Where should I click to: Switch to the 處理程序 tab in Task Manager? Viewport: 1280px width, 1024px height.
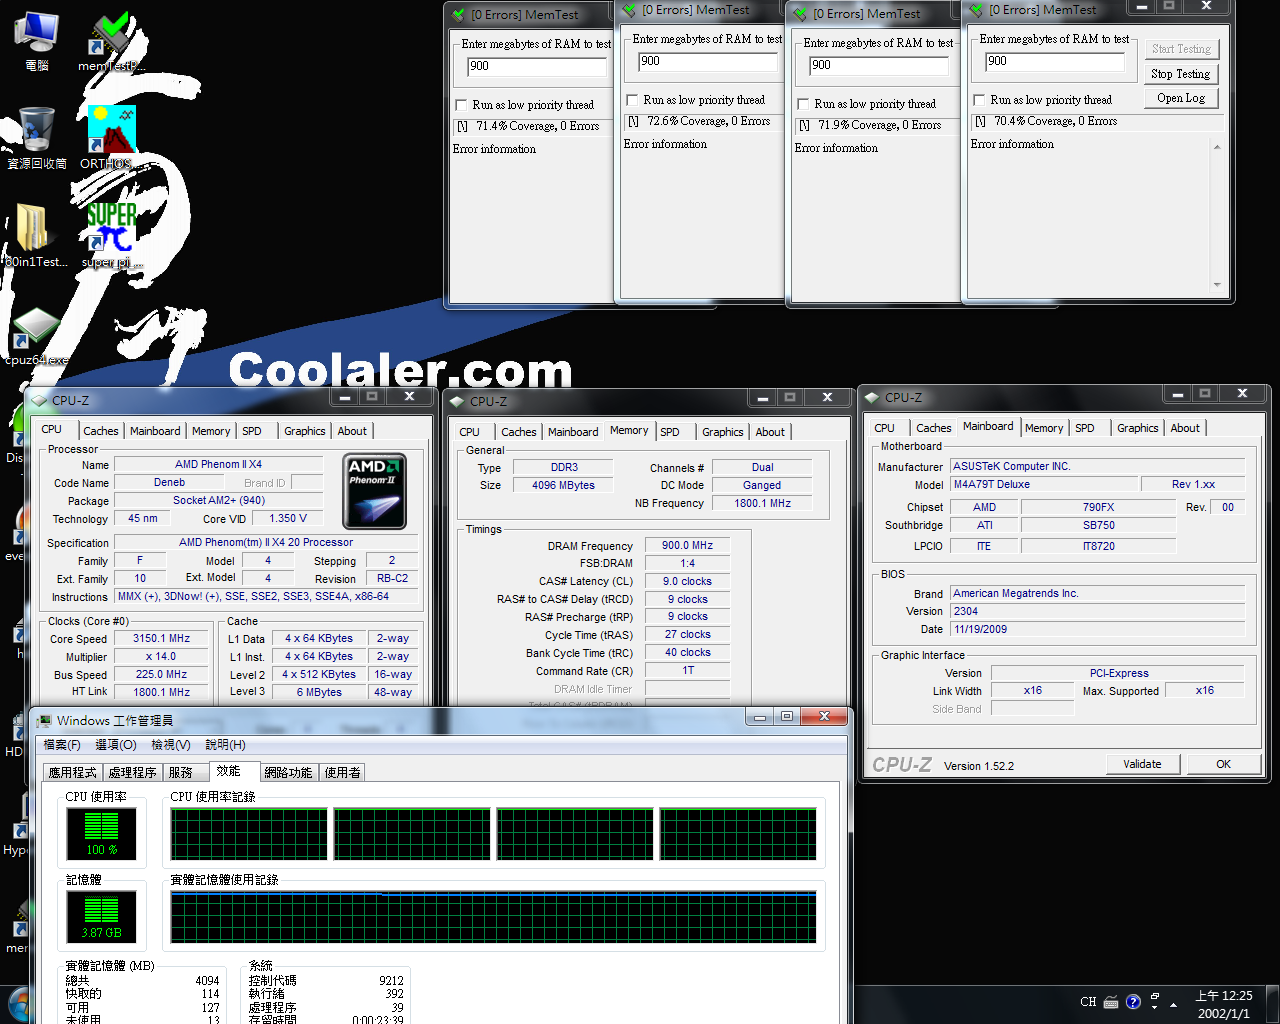(x=132, y=773)
